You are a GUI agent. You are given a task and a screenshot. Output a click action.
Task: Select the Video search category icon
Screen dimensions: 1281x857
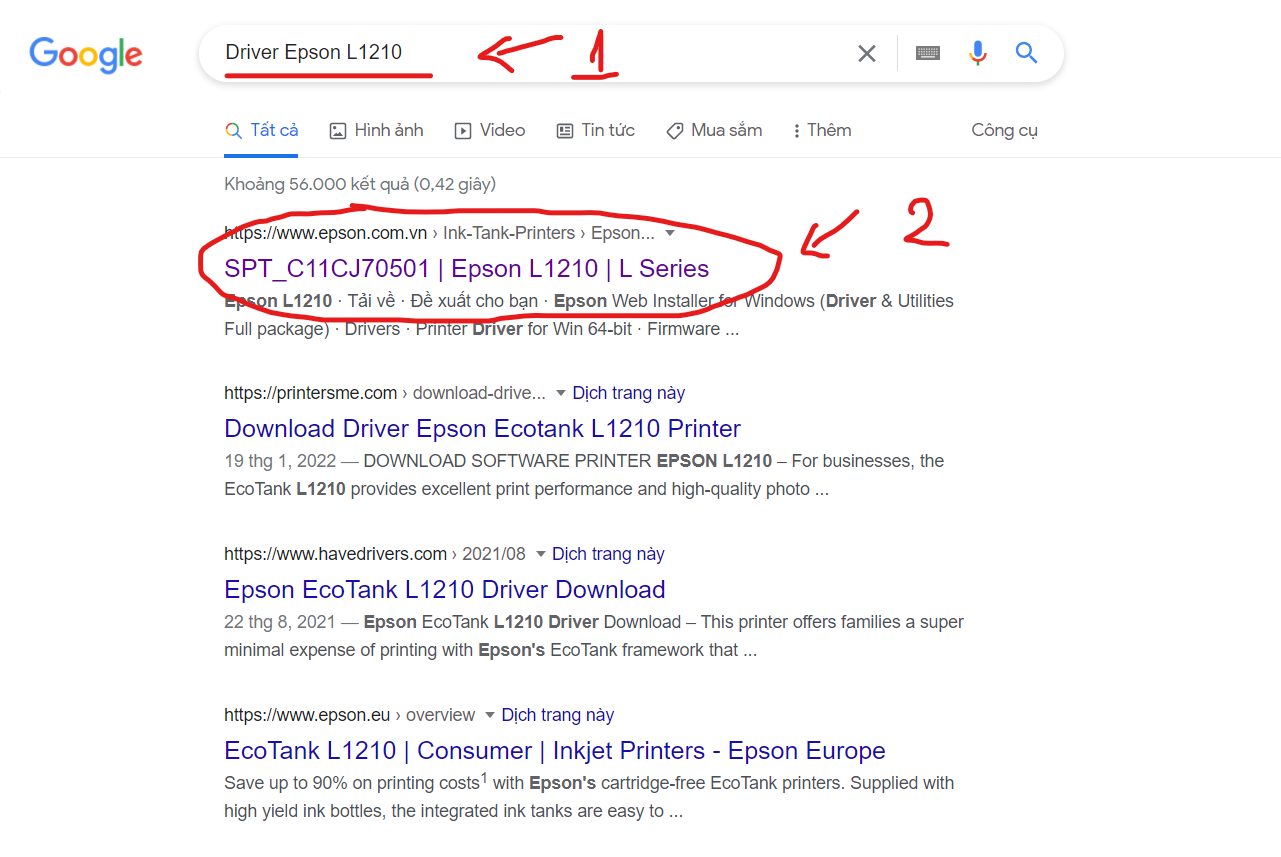click(463, 130)
